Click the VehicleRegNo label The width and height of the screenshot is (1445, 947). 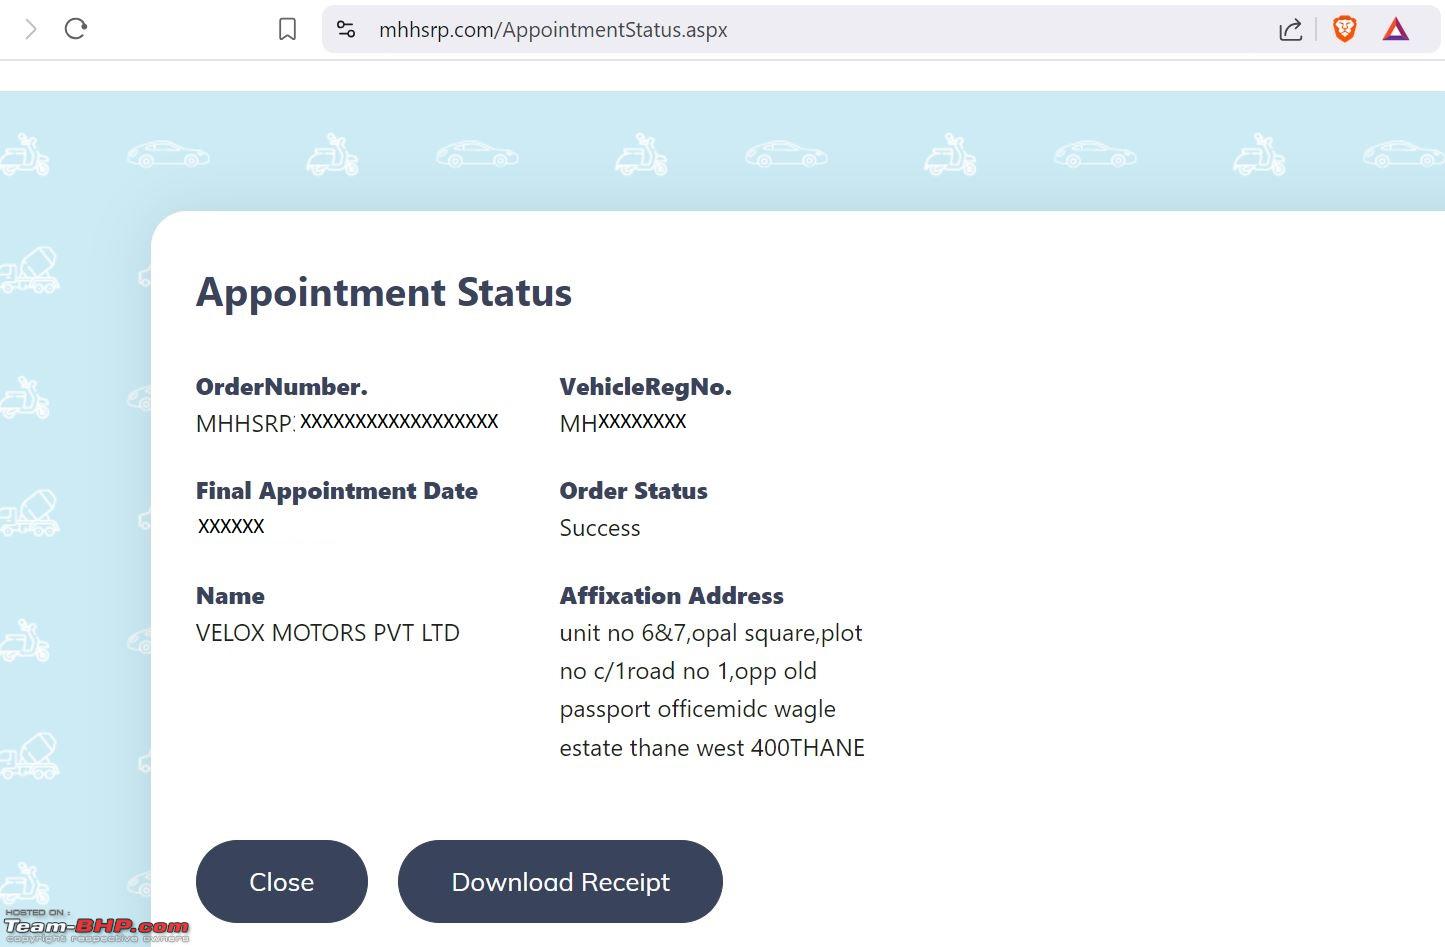click(646, 387)
